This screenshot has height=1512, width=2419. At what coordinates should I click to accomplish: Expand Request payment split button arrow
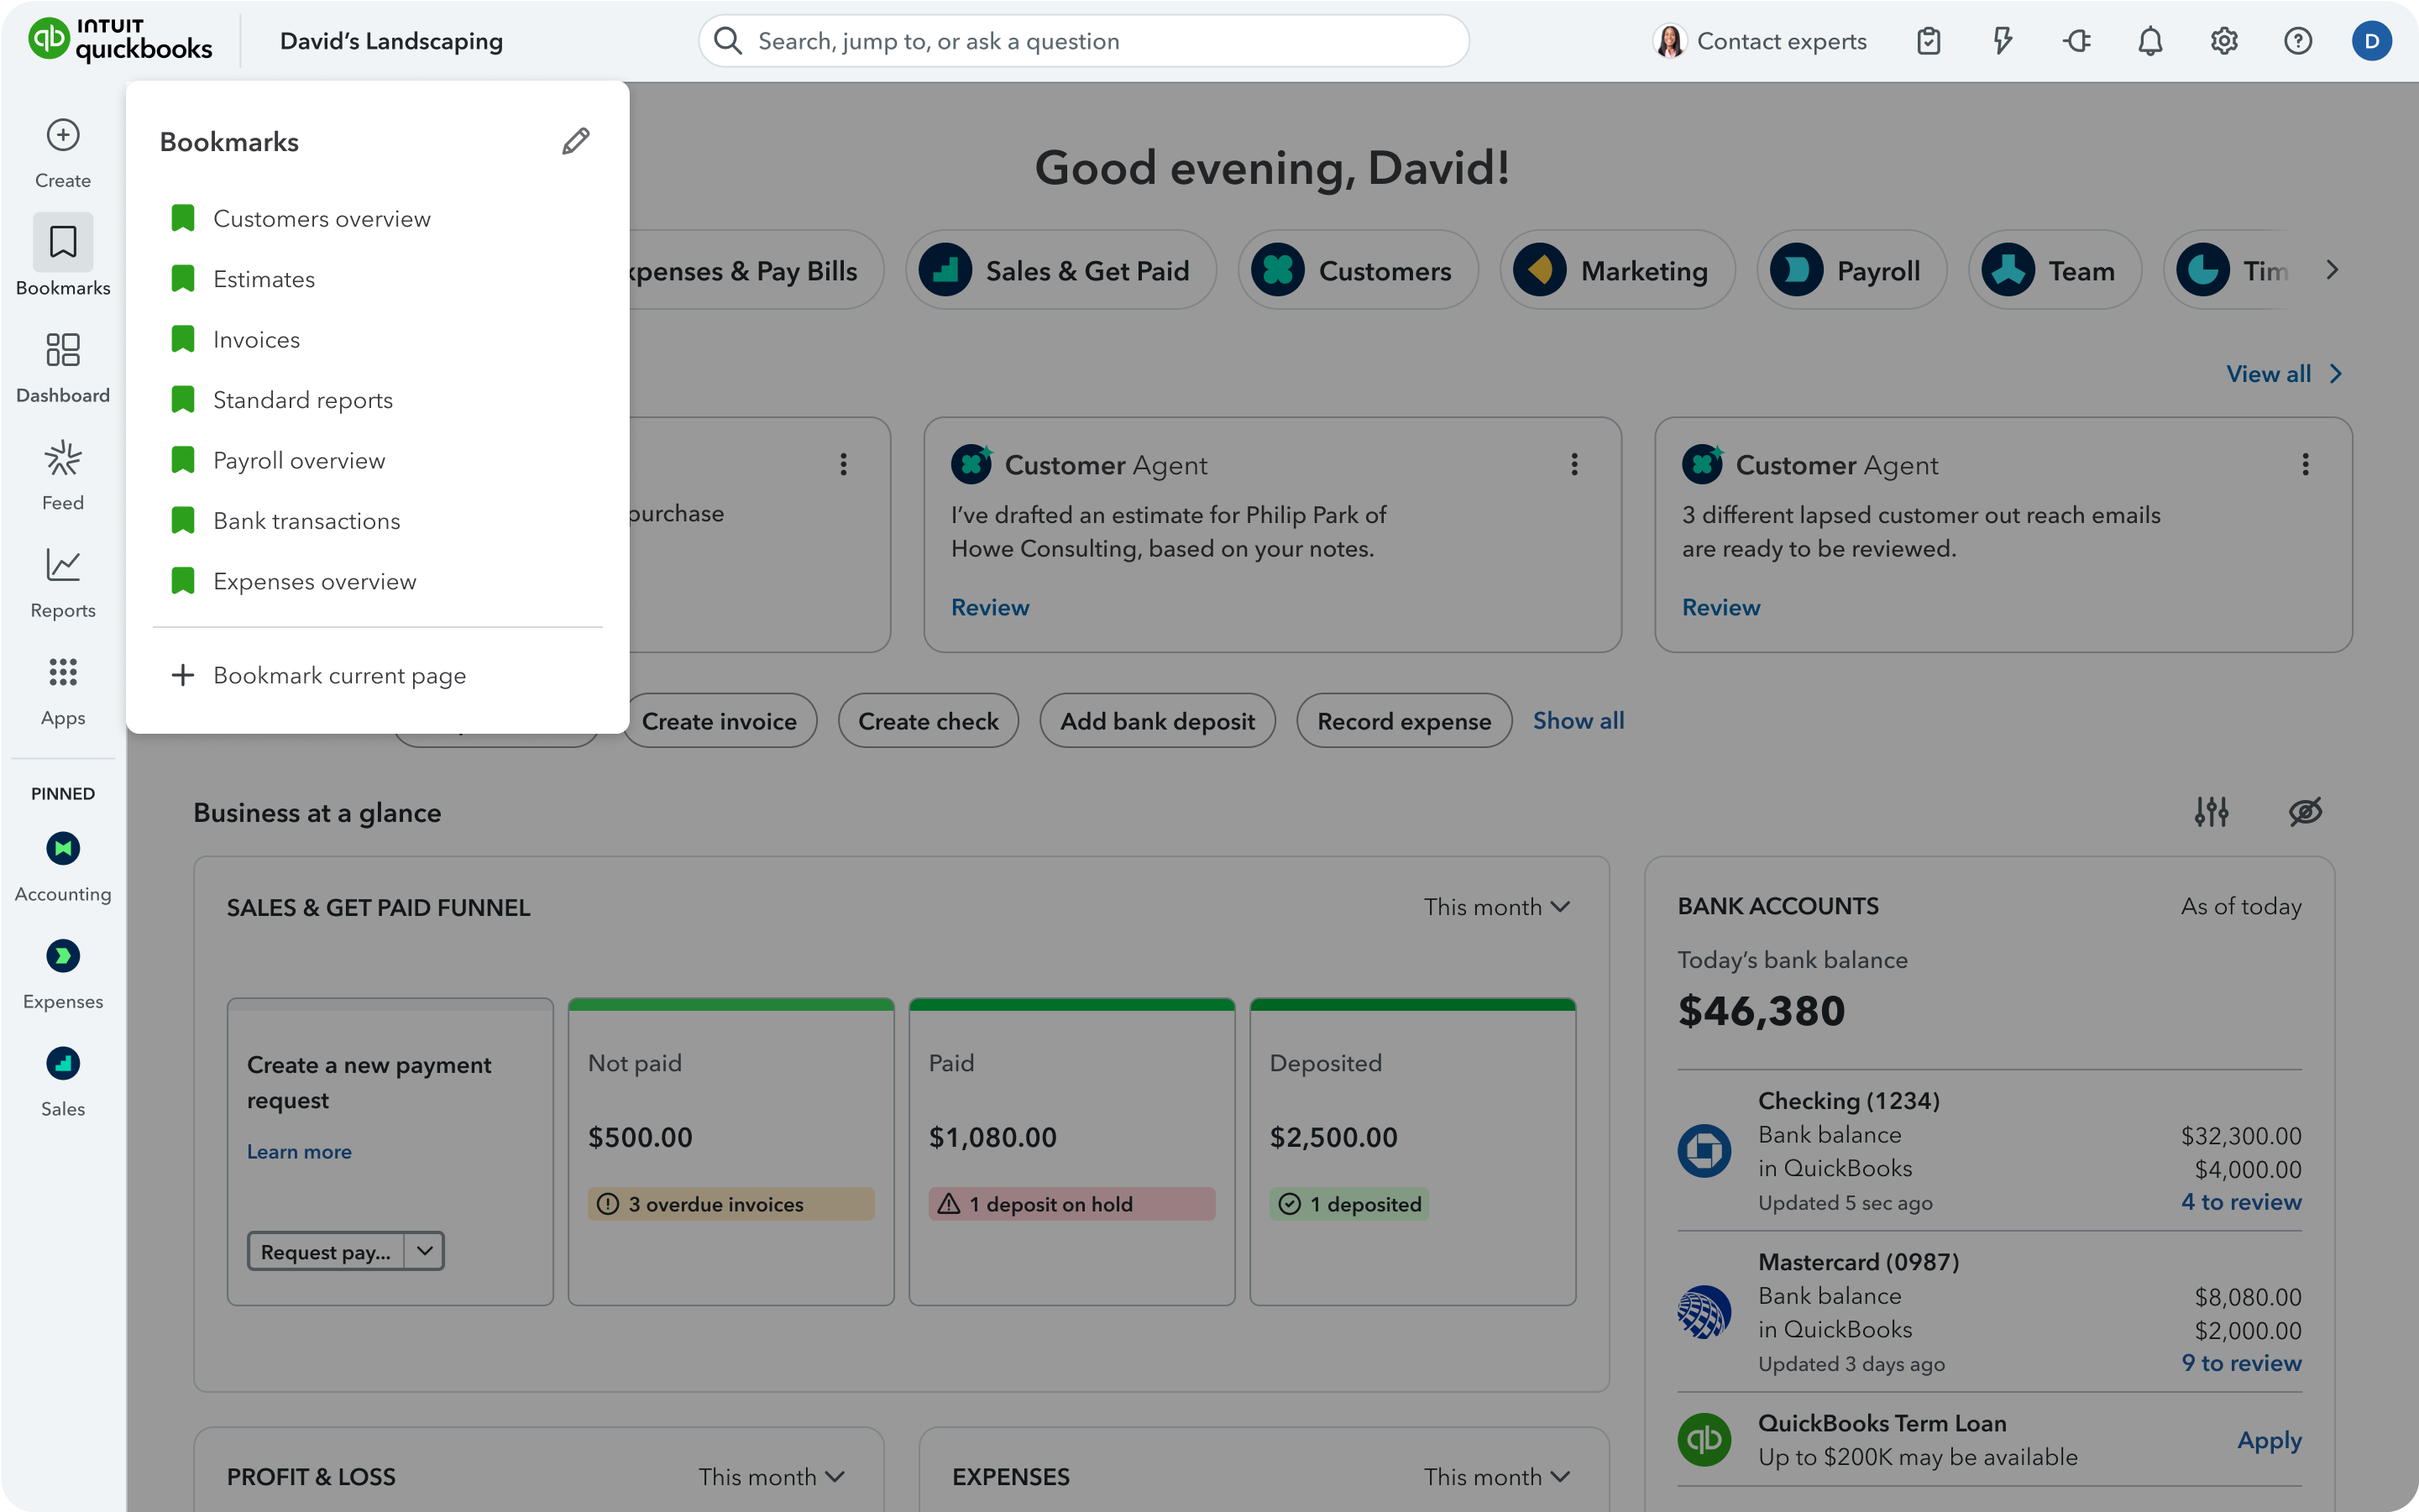[424, 1251]
